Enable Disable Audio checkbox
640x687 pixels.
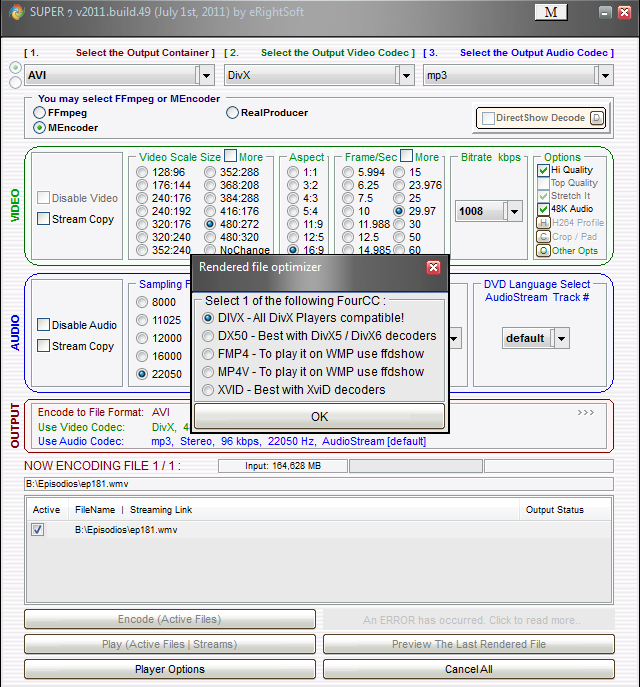click(43, 325)
